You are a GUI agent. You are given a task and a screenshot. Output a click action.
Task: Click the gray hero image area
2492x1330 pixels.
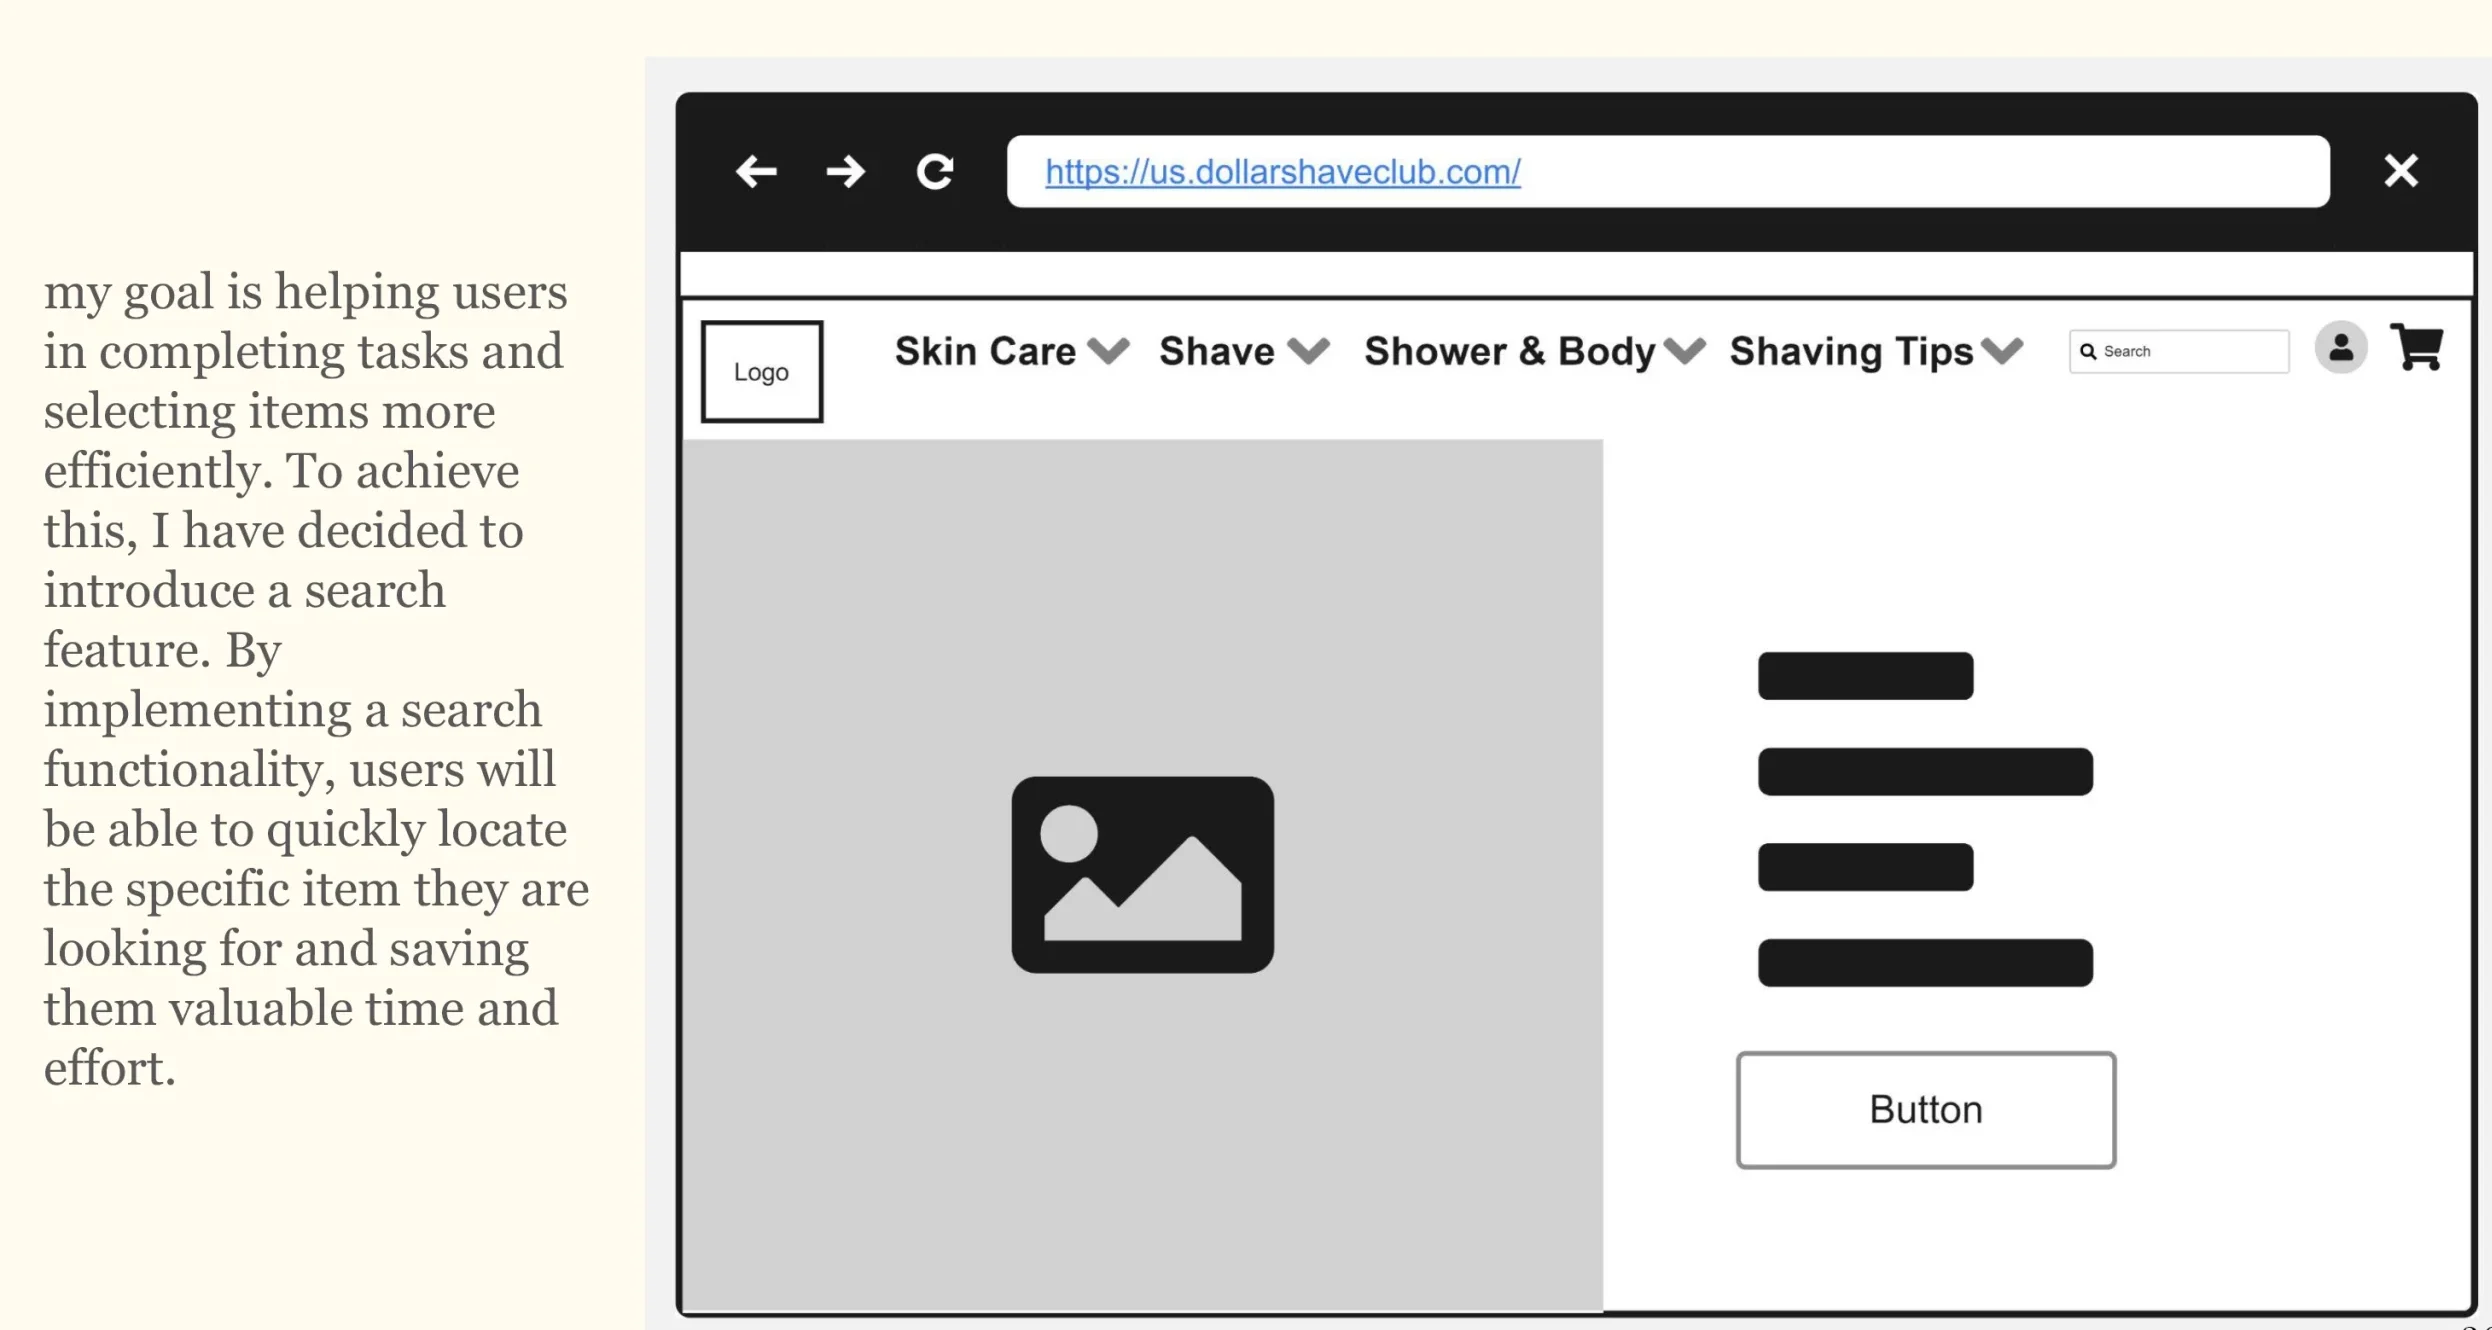tap(1142, 600)
